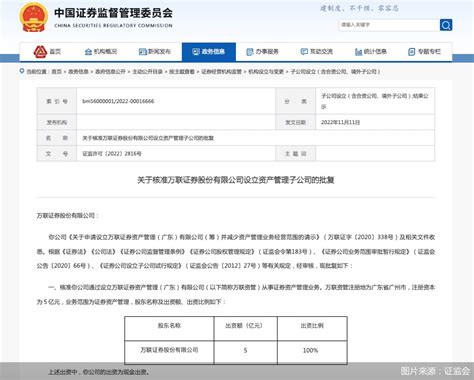This screenshot has width=474, height=380.
Task: Open 政府信息公开 breadcrumb link
Action: (110, 71)
